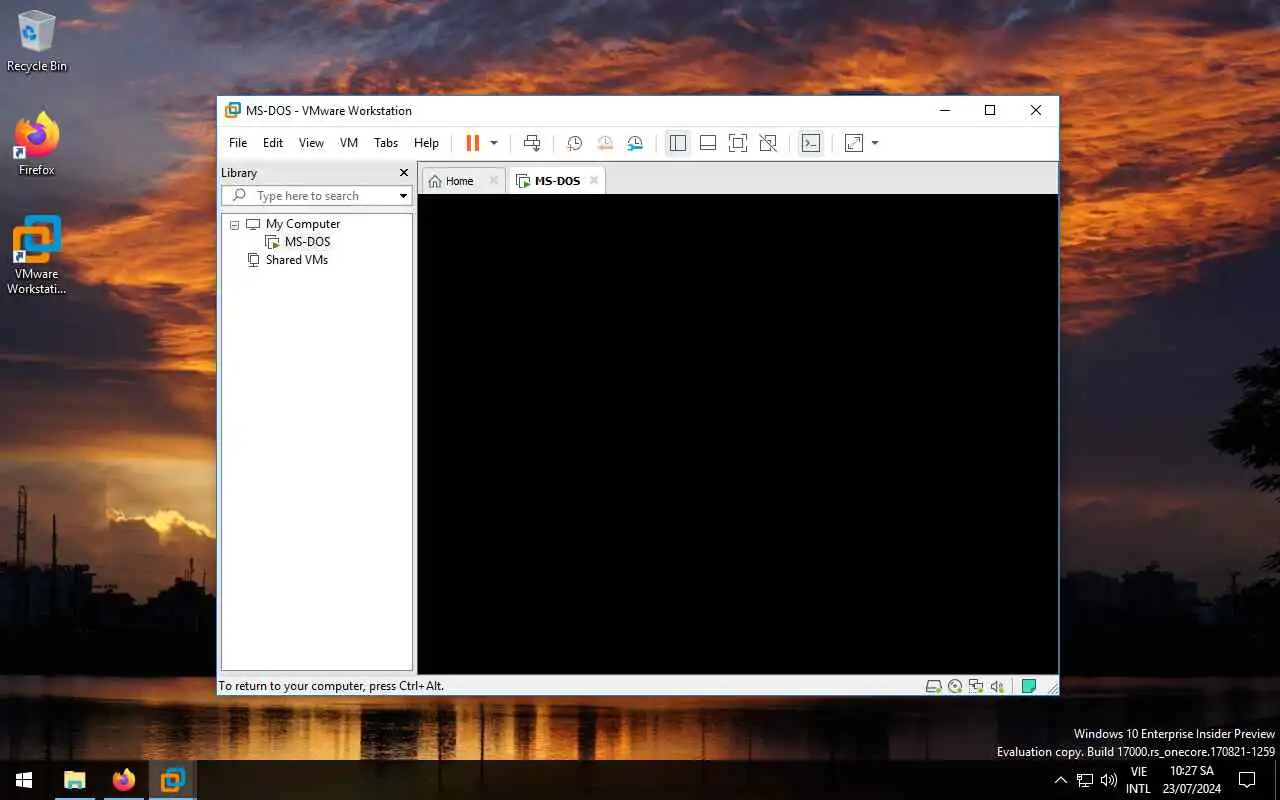Viewport: 1280px width, 800px height.
Task: Click the orange Suspend/Pause VM button
Action: [x=473, y=143]
